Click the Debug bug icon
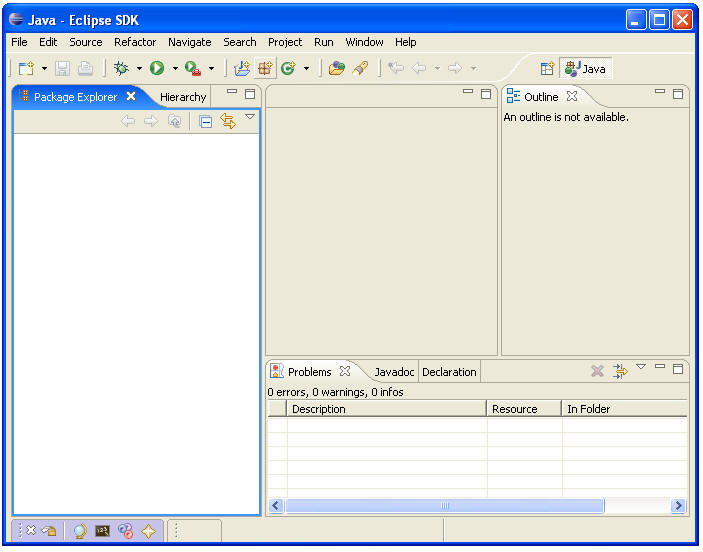 click(x=121, y=68)
